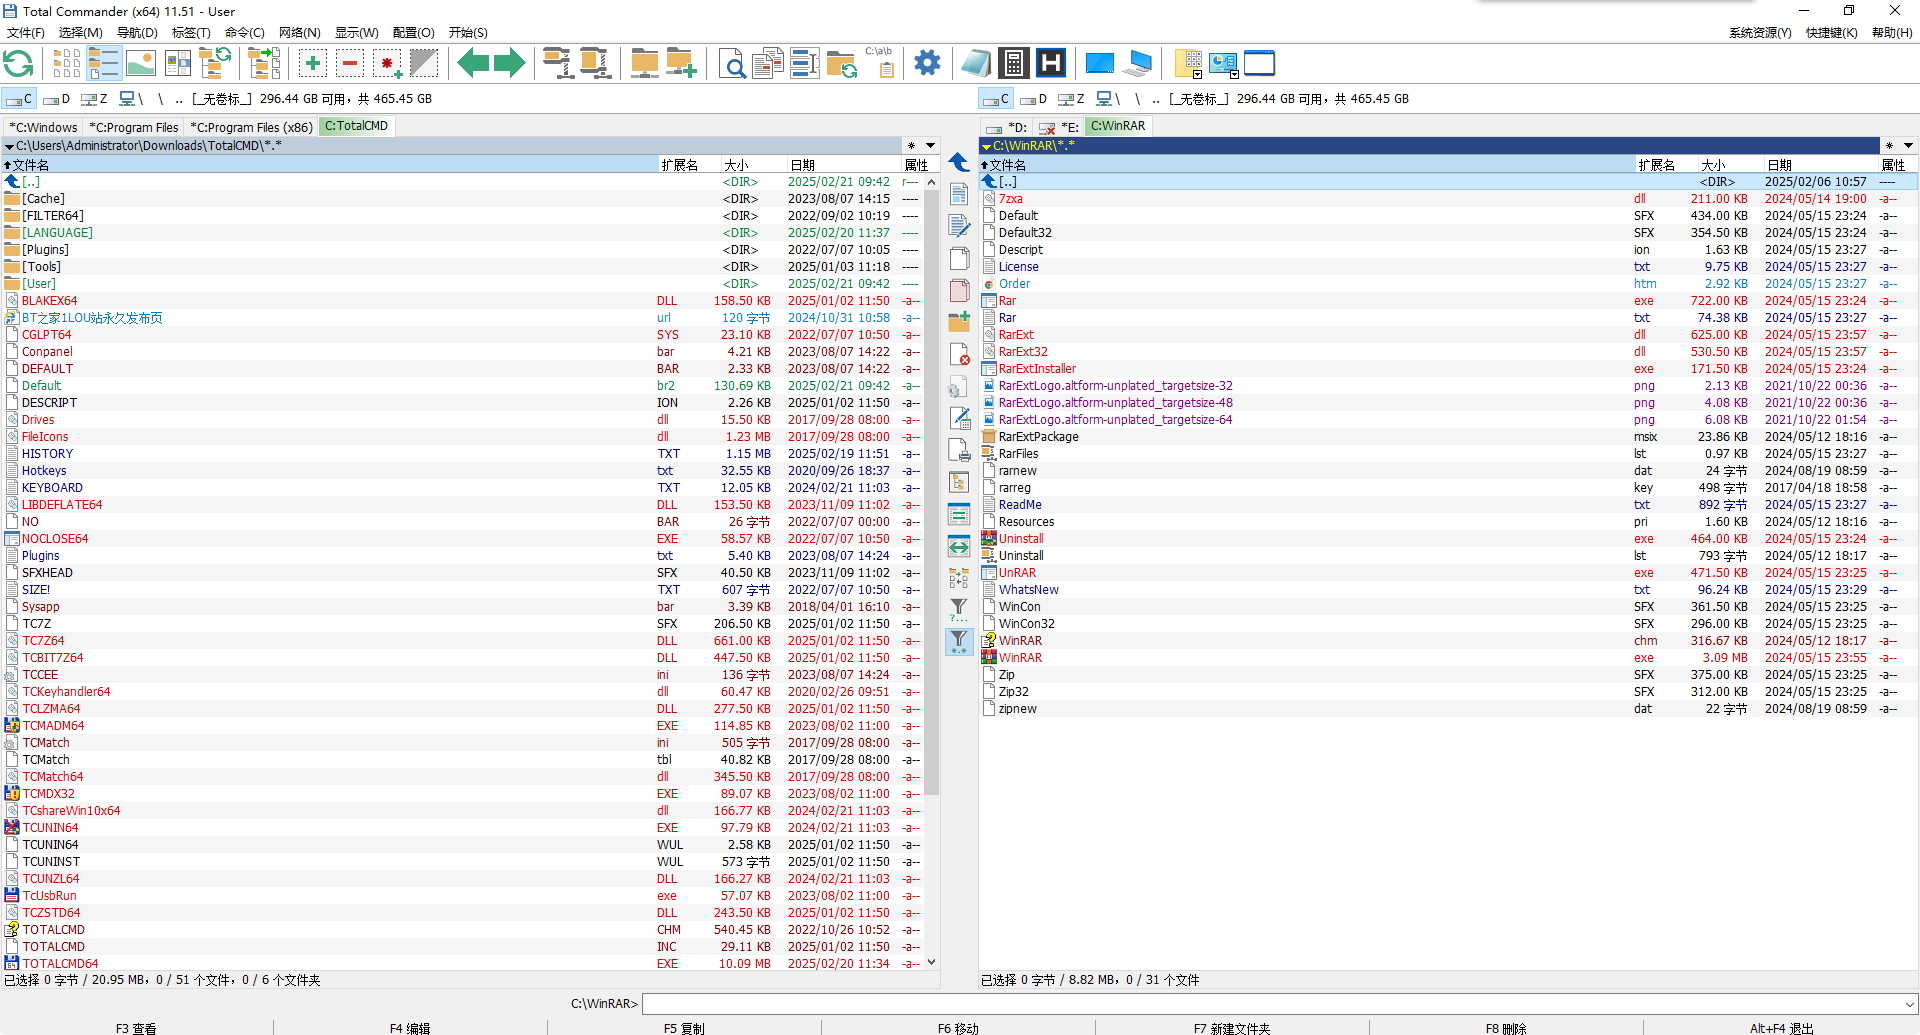Open the 命令(C) menu

click(244, 33)
